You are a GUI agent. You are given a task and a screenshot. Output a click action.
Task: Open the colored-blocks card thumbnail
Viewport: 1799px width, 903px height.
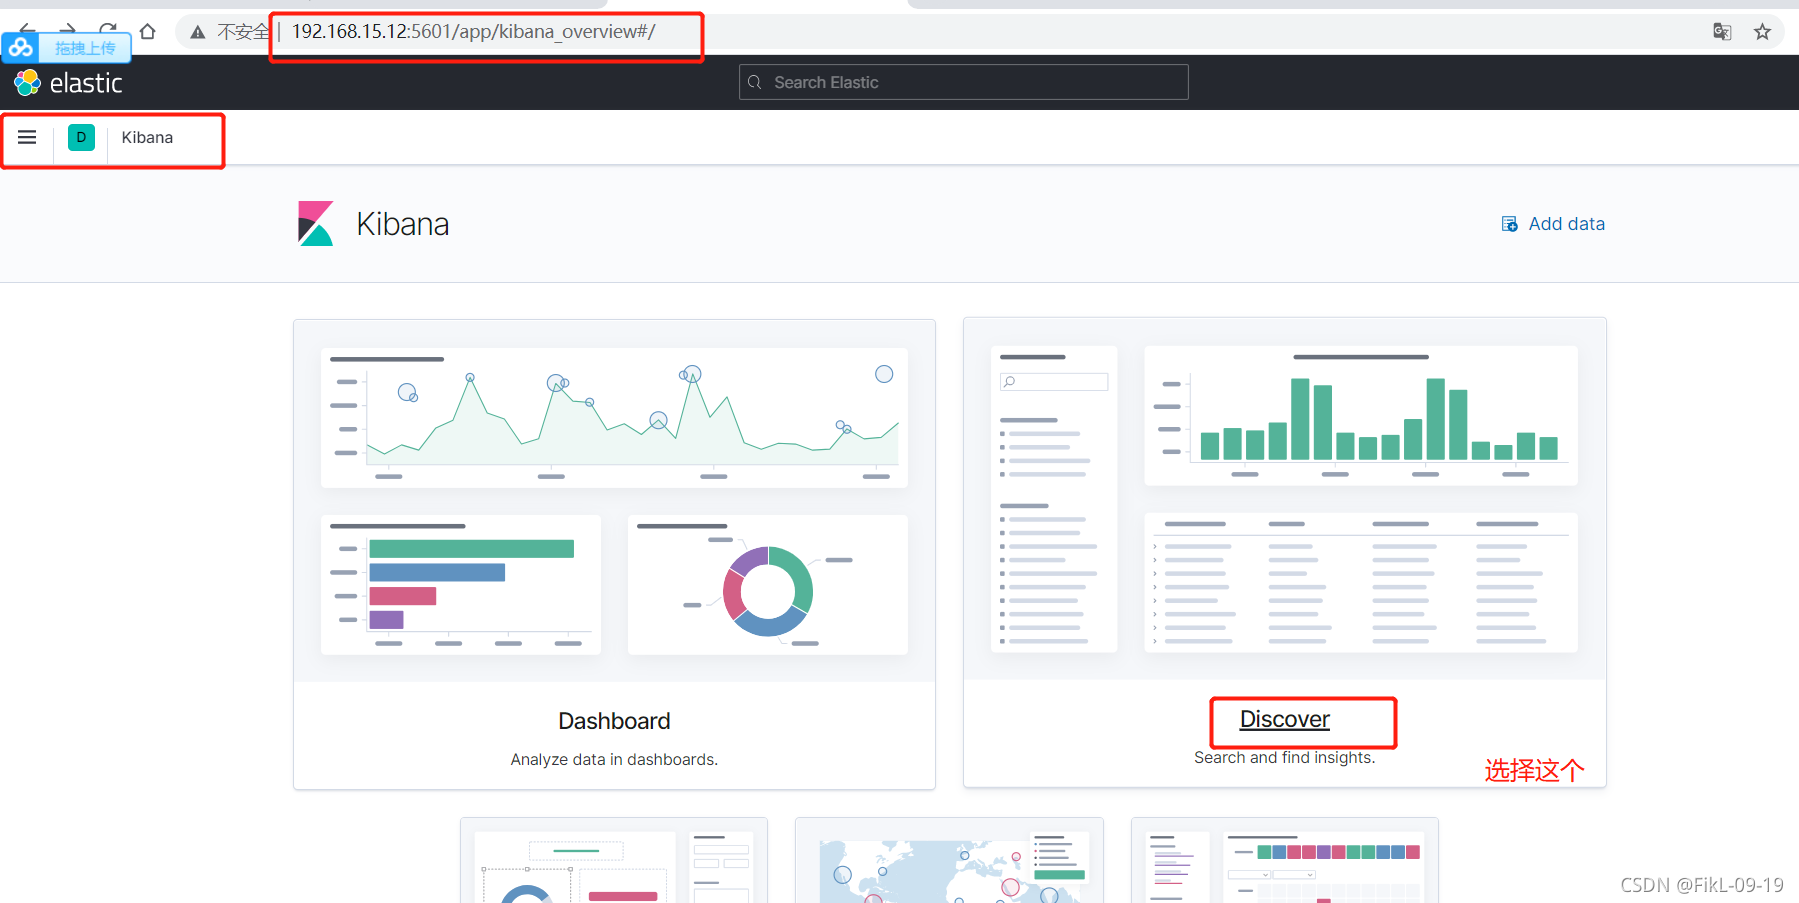coord(1284,862)
